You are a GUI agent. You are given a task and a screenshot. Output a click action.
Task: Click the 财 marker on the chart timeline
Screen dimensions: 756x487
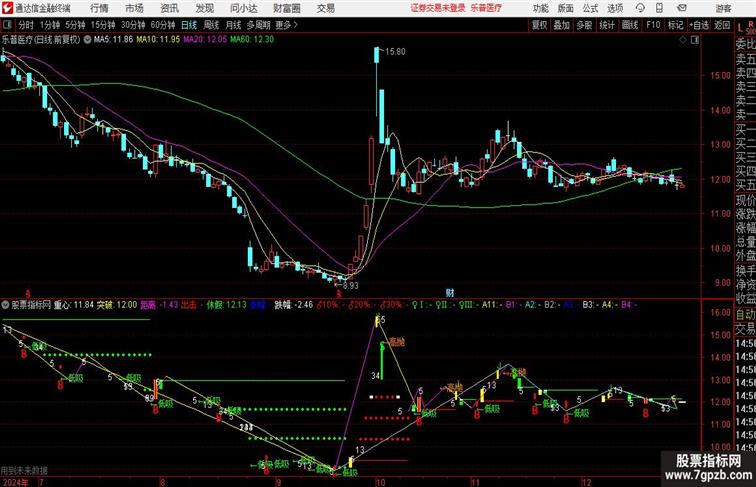pos(450,293)
